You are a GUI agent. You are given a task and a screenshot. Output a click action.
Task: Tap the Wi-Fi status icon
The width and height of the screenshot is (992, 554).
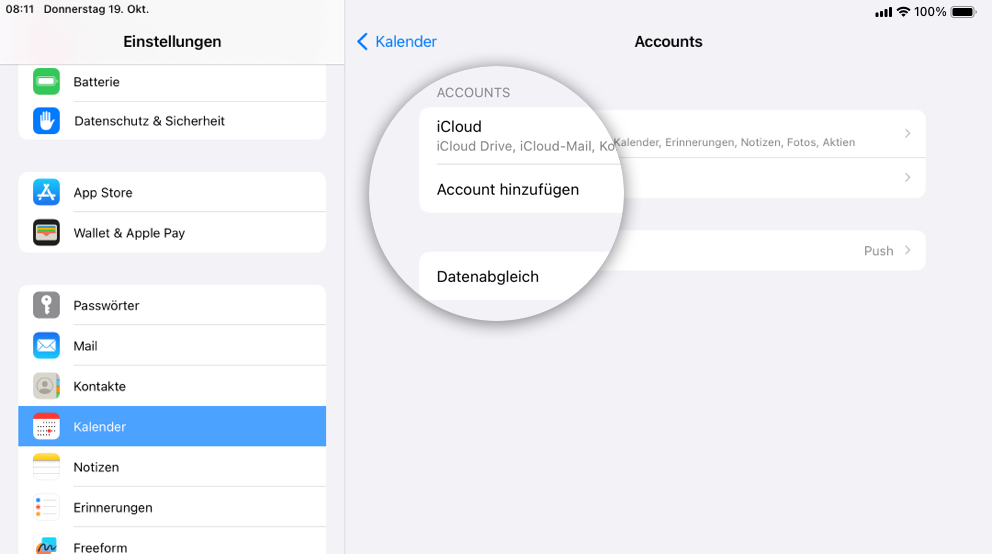(903, 12)
